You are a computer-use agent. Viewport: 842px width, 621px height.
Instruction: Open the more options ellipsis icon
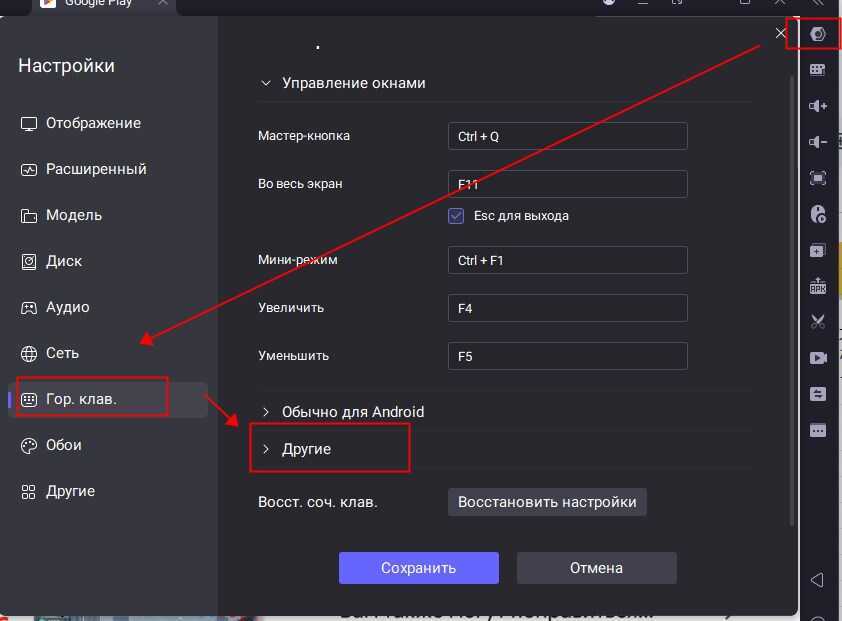(x=818, y=429)
